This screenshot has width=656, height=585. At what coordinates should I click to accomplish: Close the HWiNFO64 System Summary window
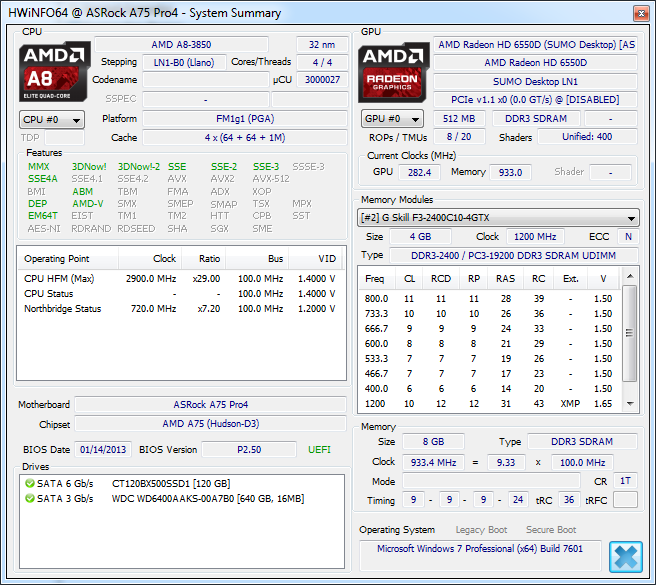pos(638,11)
